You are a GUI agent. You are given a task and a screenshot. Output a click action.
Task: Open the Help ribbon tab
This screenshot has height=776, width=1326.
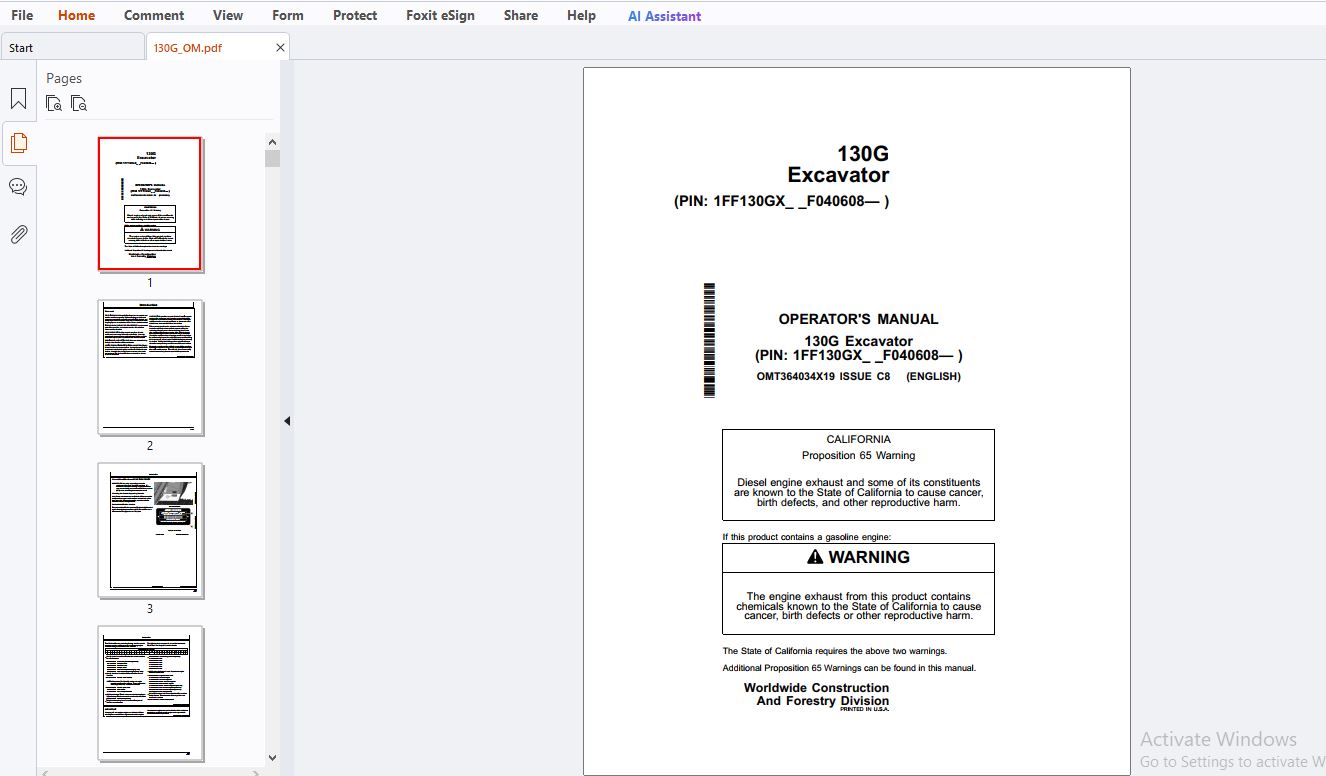click(x=581, y=15)
